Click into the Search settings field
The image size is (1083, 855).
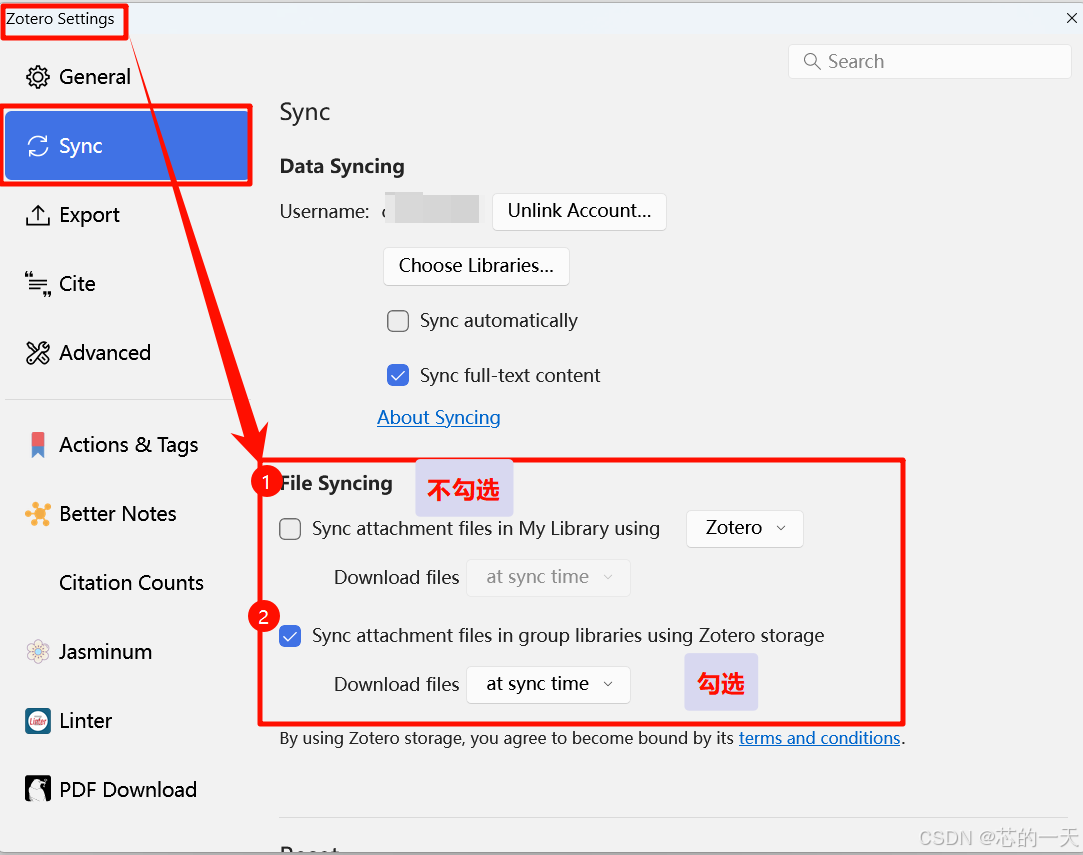click(930, 61)
